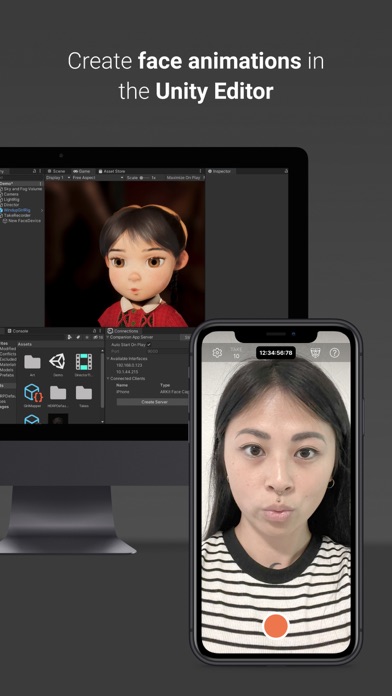Switch to the Scene tab
Image resolution: width=392 pixels, height=696 pixels.
click(56, 171)
